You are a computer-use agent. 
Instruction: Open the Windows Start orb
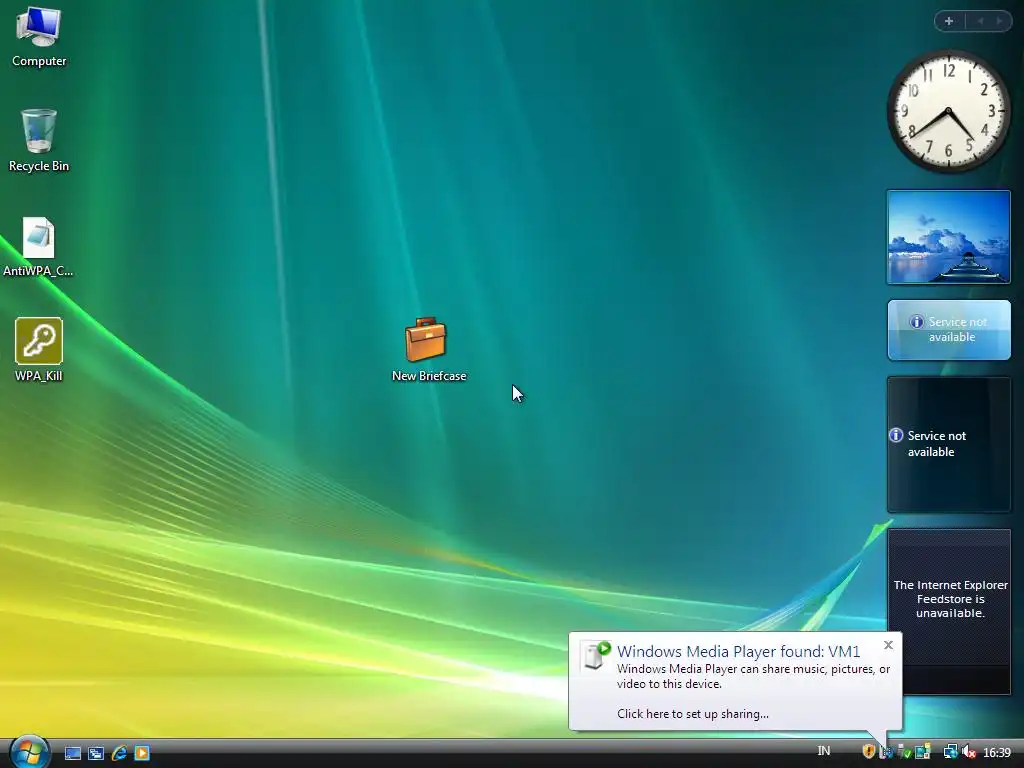29,753
